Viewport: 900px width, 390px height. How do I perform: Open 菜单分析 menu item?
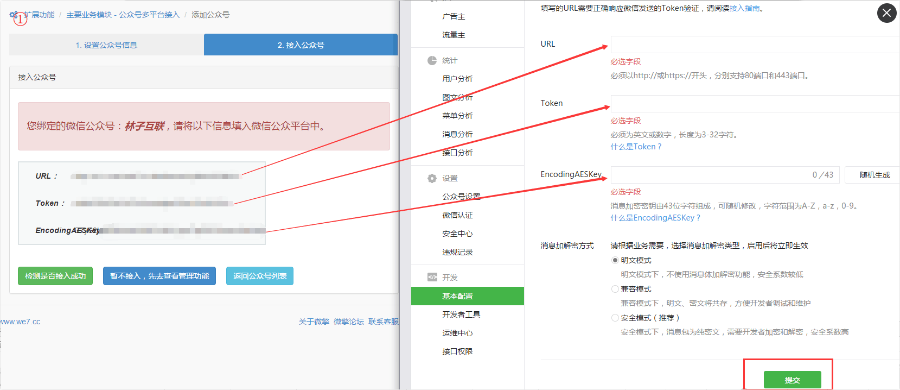[x=457, y=115]
